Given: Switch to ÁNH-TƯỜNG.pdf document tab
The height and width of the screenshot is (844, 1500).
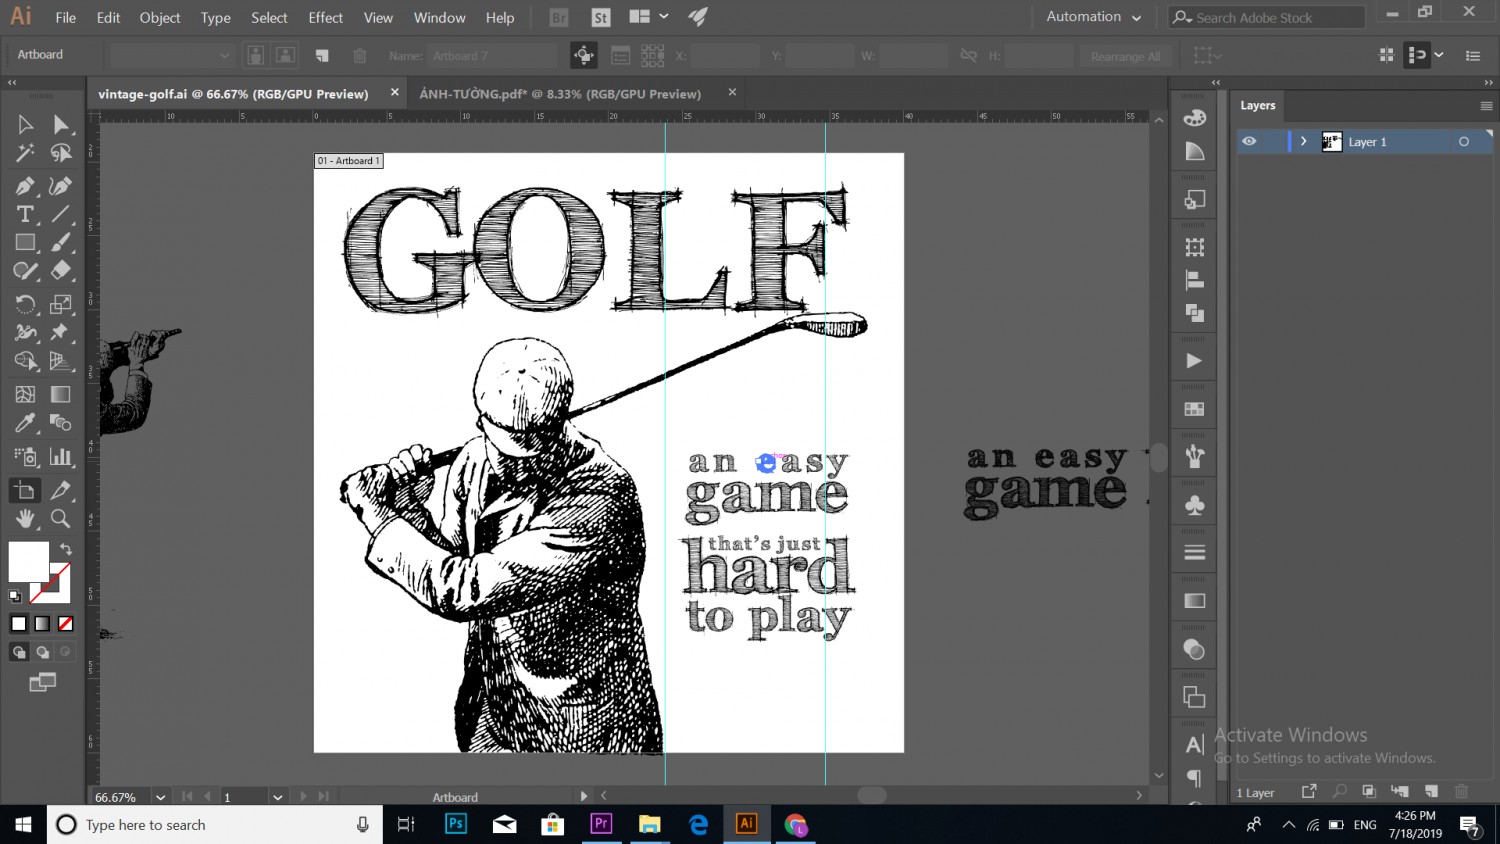Looking at the screenshot, I should pos(560,94).
